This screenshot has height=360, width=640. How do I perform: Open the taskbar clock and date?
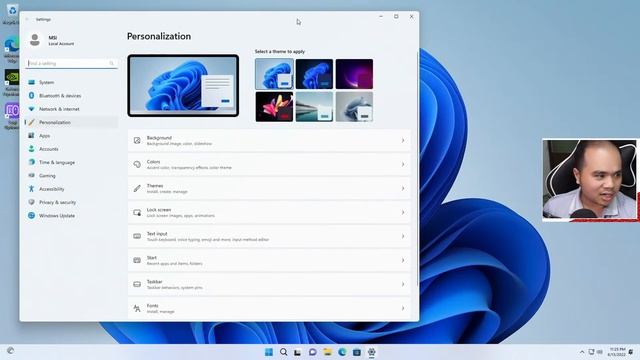617,352
